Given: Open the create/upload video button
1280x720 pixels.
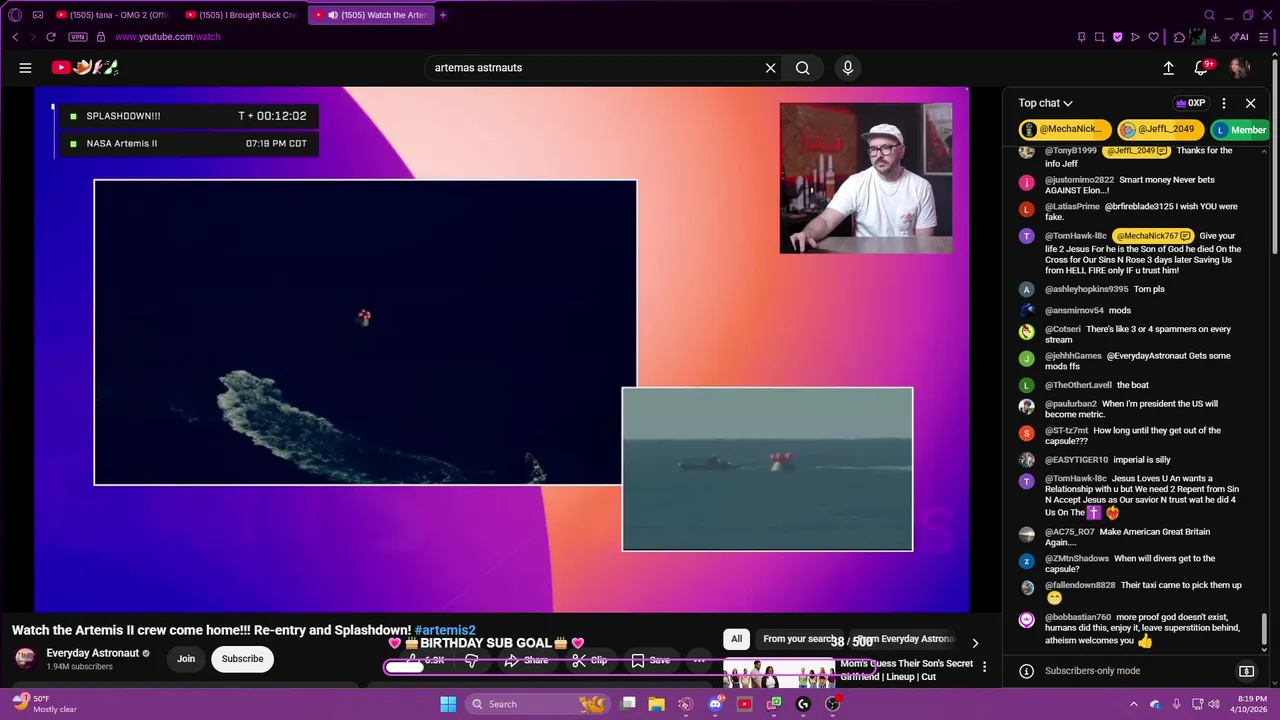Looking at the screenshot, I should (x=1168, y=68).
